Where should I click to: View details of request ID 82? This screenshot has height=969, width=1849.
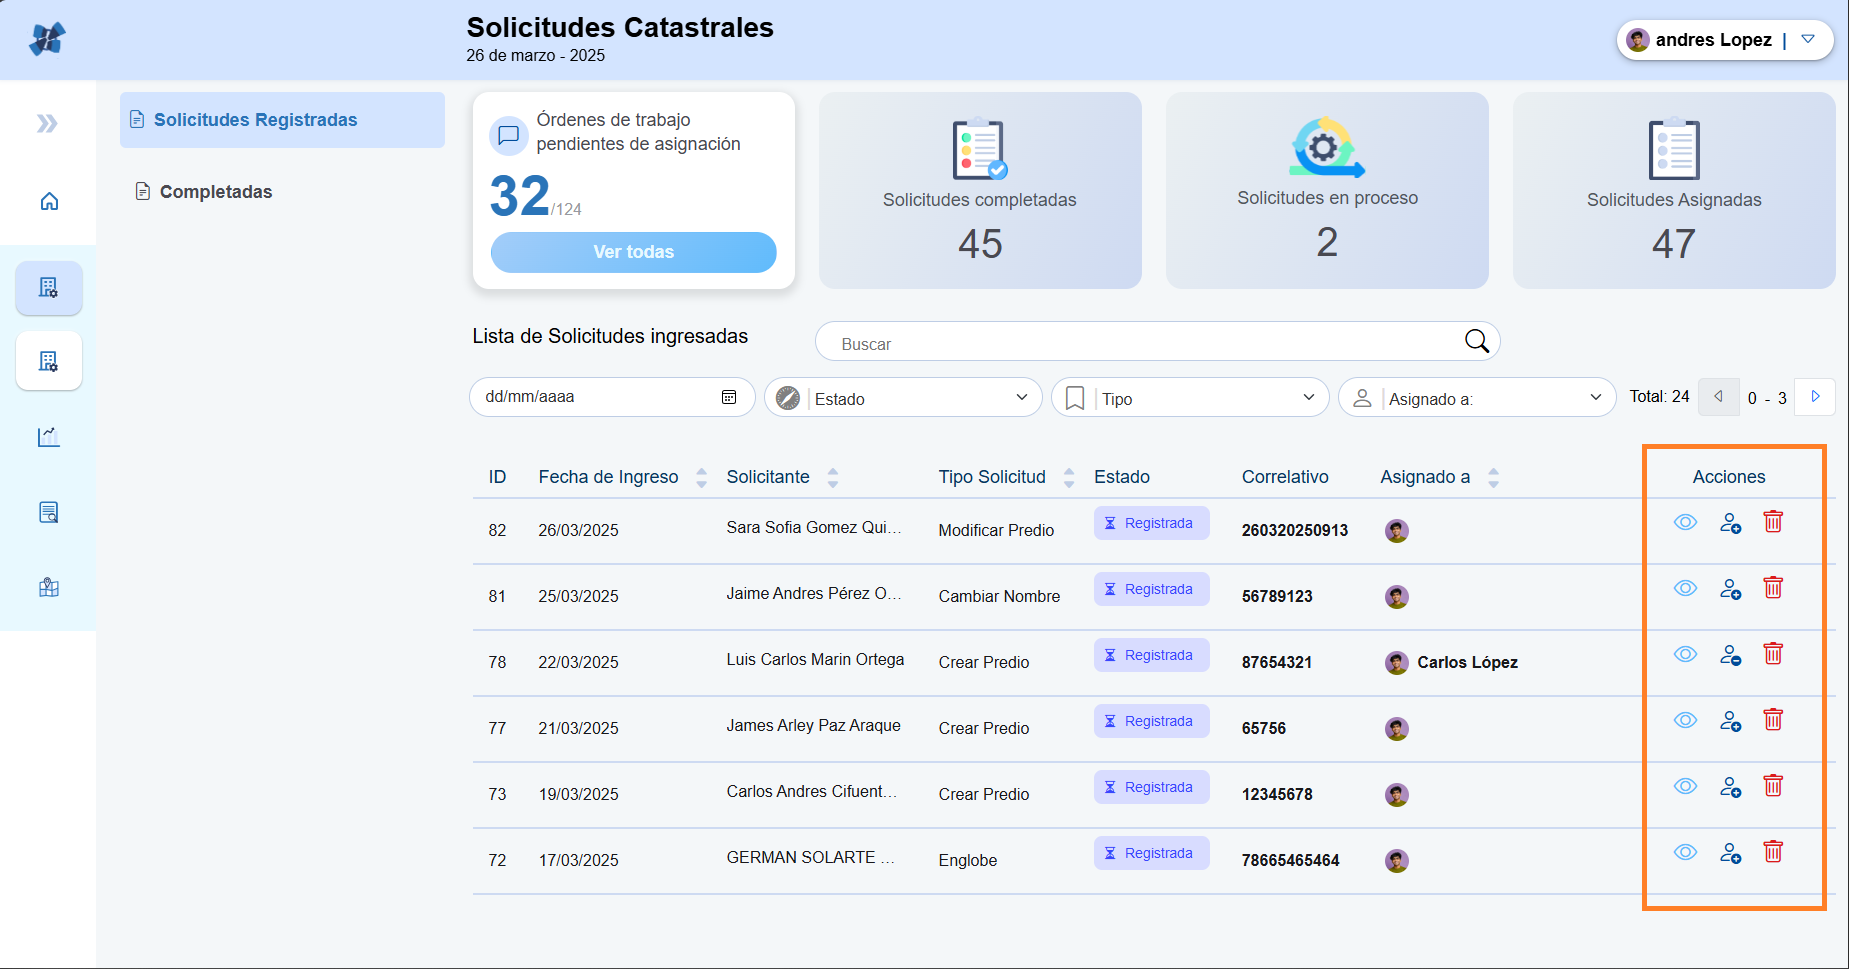1685,522
